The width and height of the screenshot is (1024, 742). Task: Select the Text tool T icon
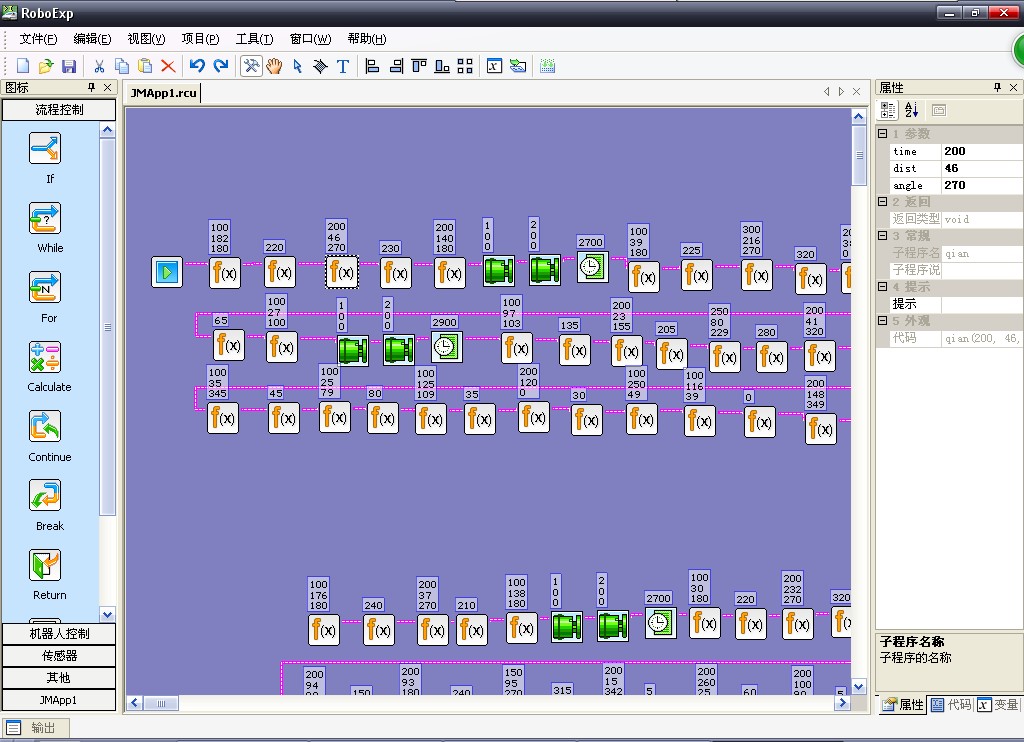343,66
